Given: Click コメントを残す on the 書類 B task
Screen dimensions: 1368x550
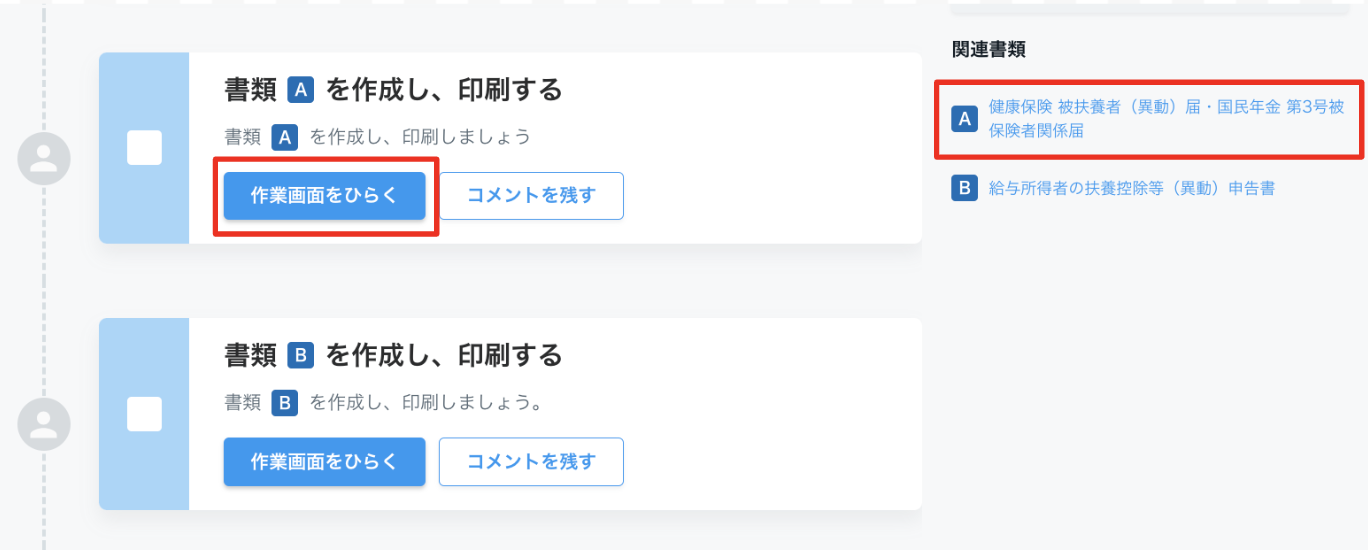Looking at the screenshot, I should [x=531, y=461].
